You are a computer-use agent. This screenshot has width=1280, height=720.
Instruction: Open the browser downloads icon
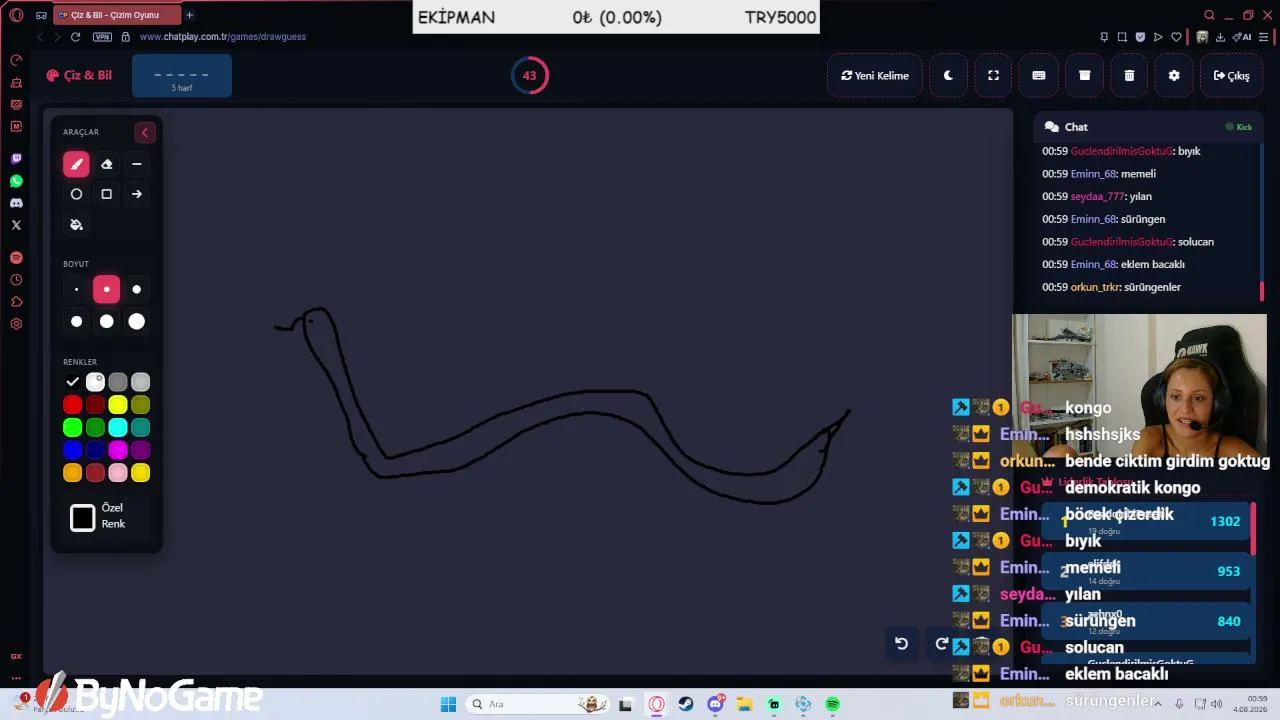[x=1220, y=37]
